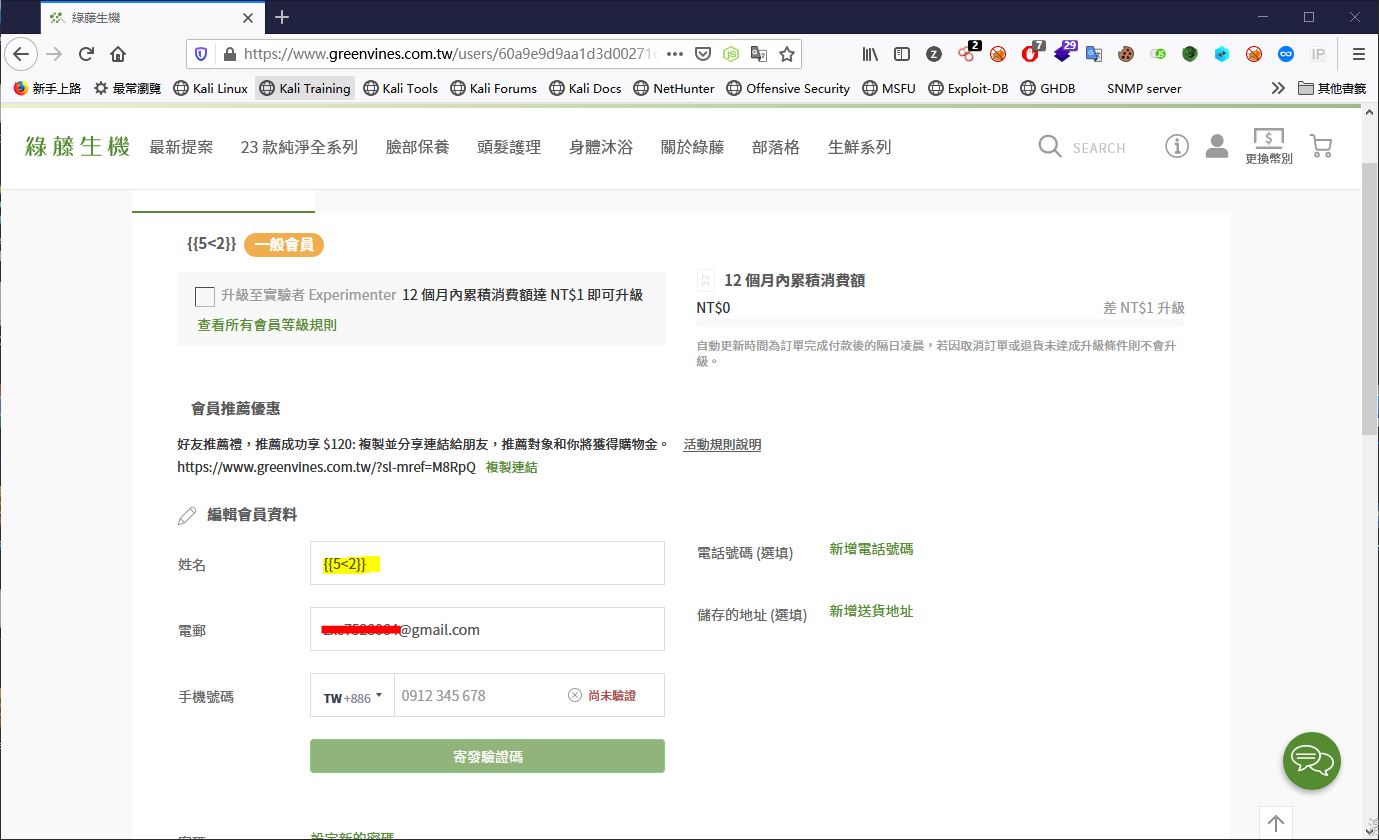Open the Offensive Security bookmark
Image resolution: width=1379 pixels, height=840 pixels.
tap(788, 88)
